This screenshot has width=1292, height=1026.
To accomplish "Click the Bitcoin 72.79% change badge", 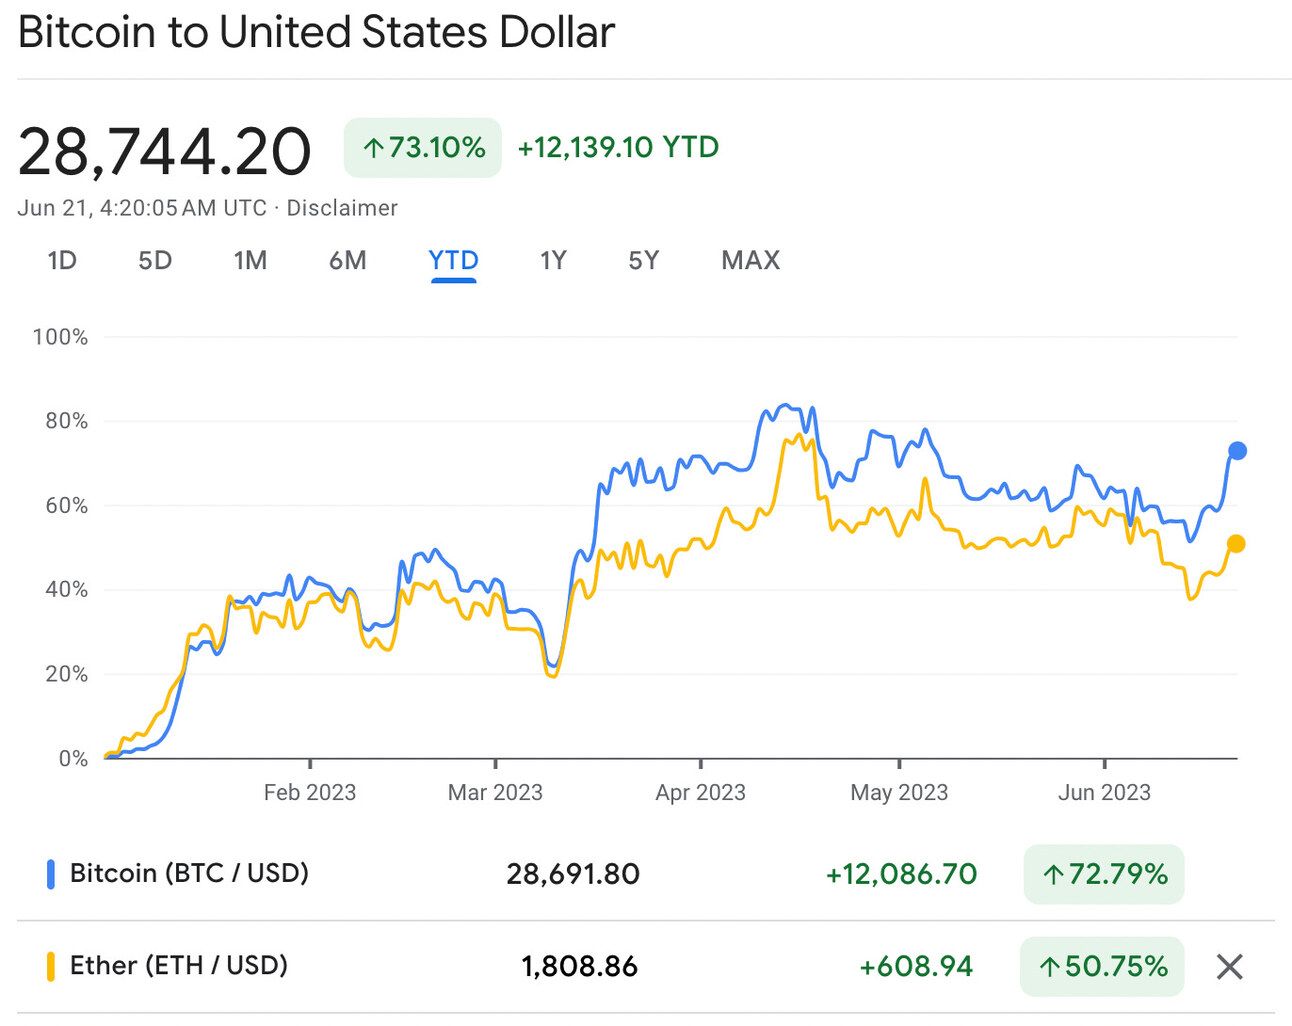I will coord(1104,875).
